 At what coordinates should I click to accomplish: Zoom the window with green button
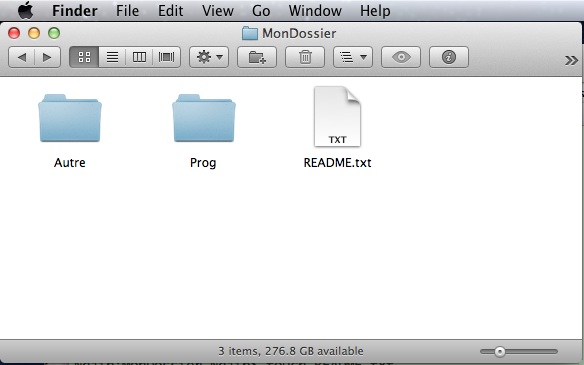[x=54, y=33]
